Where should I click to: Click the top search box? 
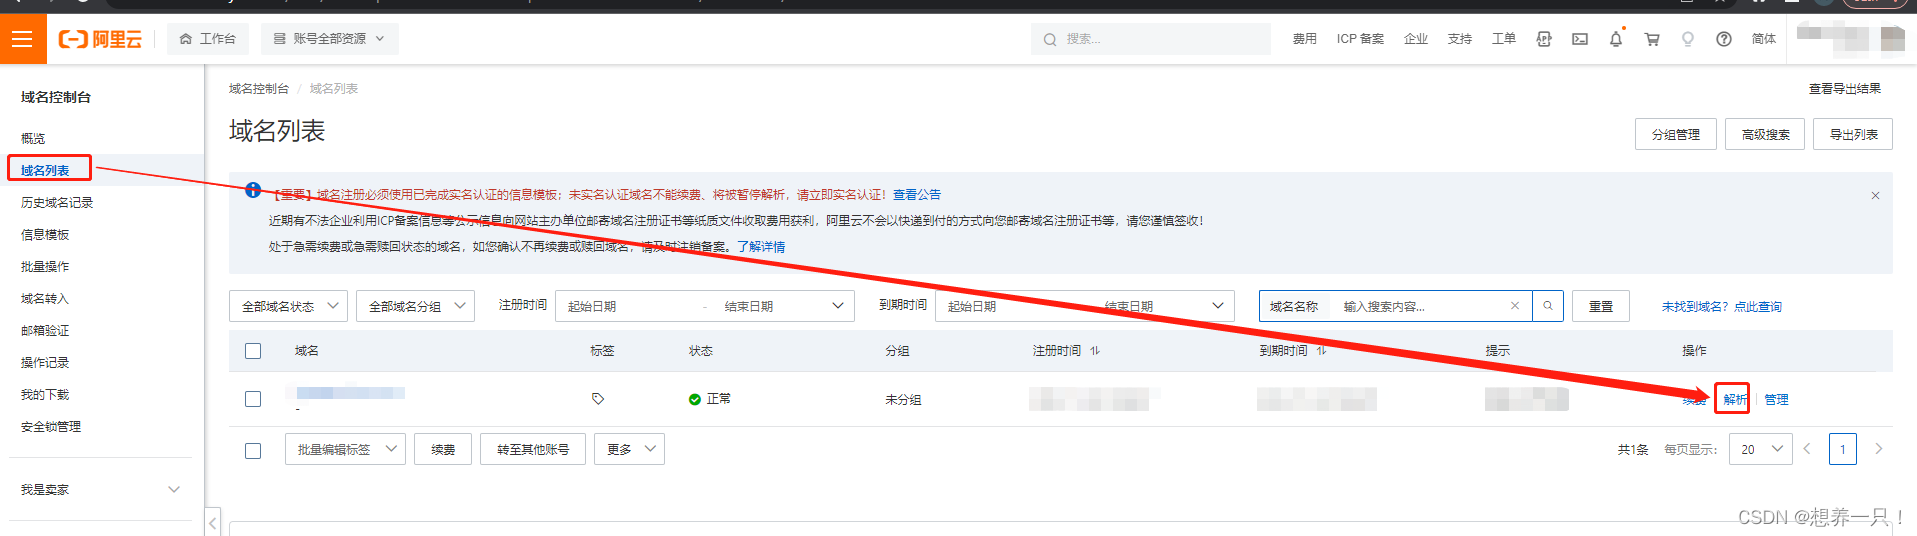coord(1150,39)
